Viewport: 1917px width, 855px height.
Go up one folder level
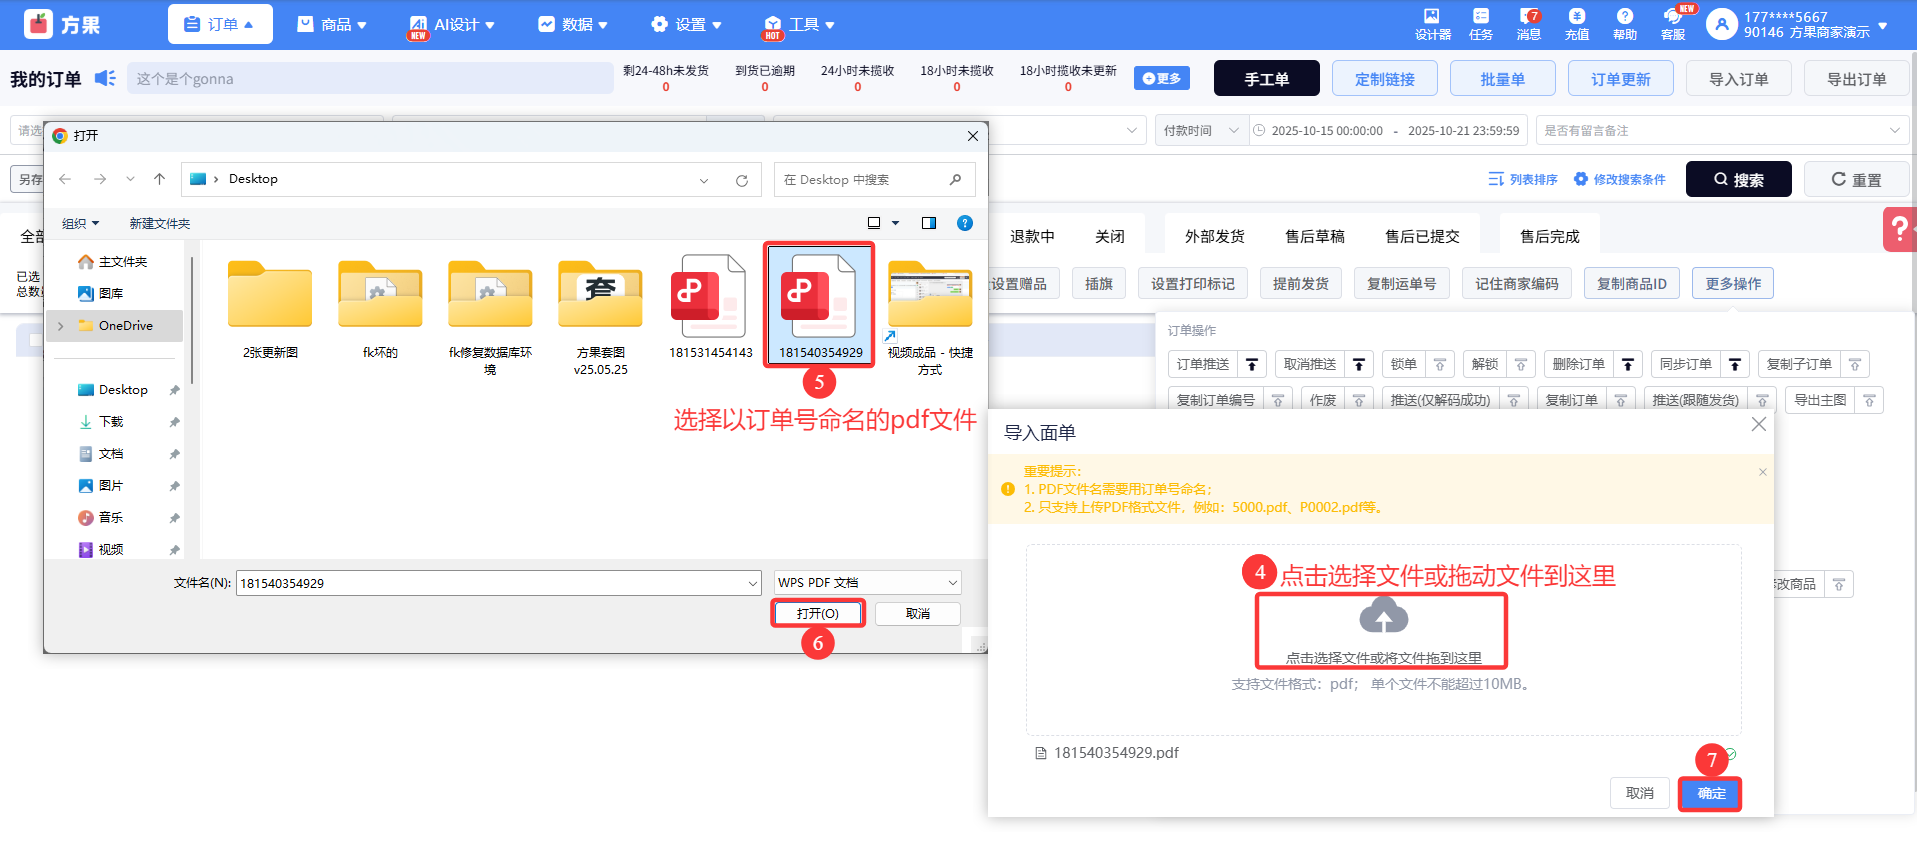pos(160,179)
